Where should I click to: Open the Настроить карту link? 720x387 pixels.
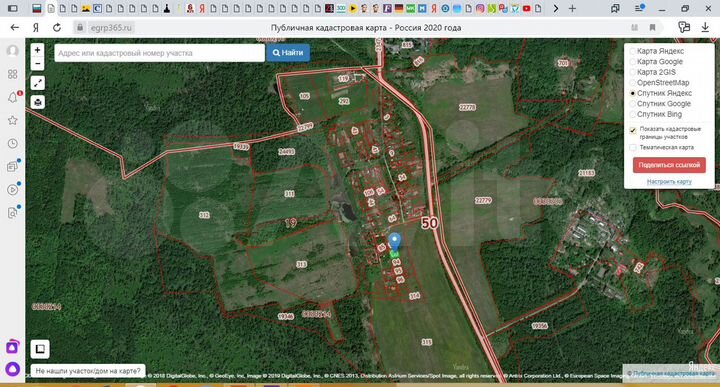pos(669,182)
